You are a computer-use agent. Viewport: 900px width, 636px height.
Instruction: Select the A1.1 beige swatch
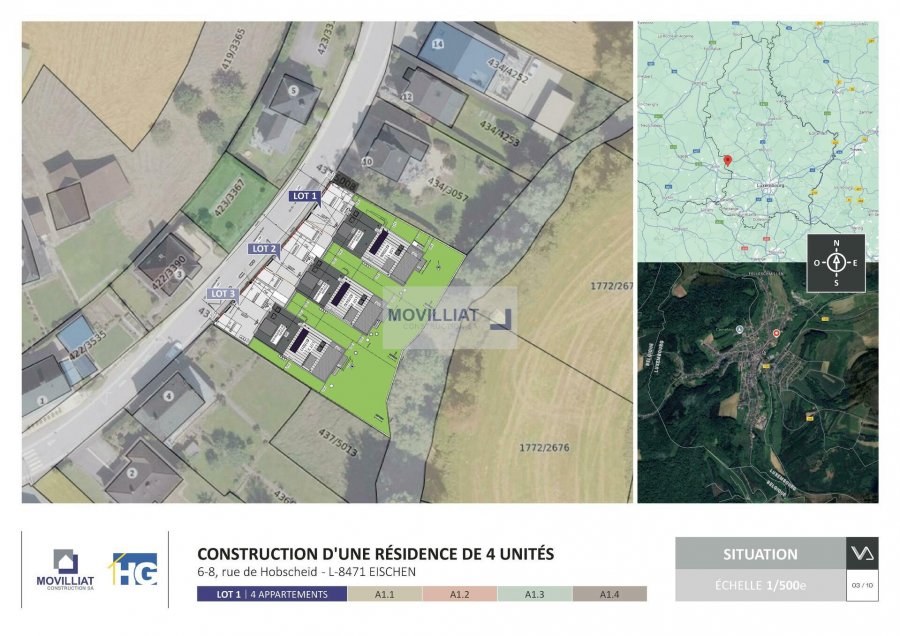coord(385,594)
